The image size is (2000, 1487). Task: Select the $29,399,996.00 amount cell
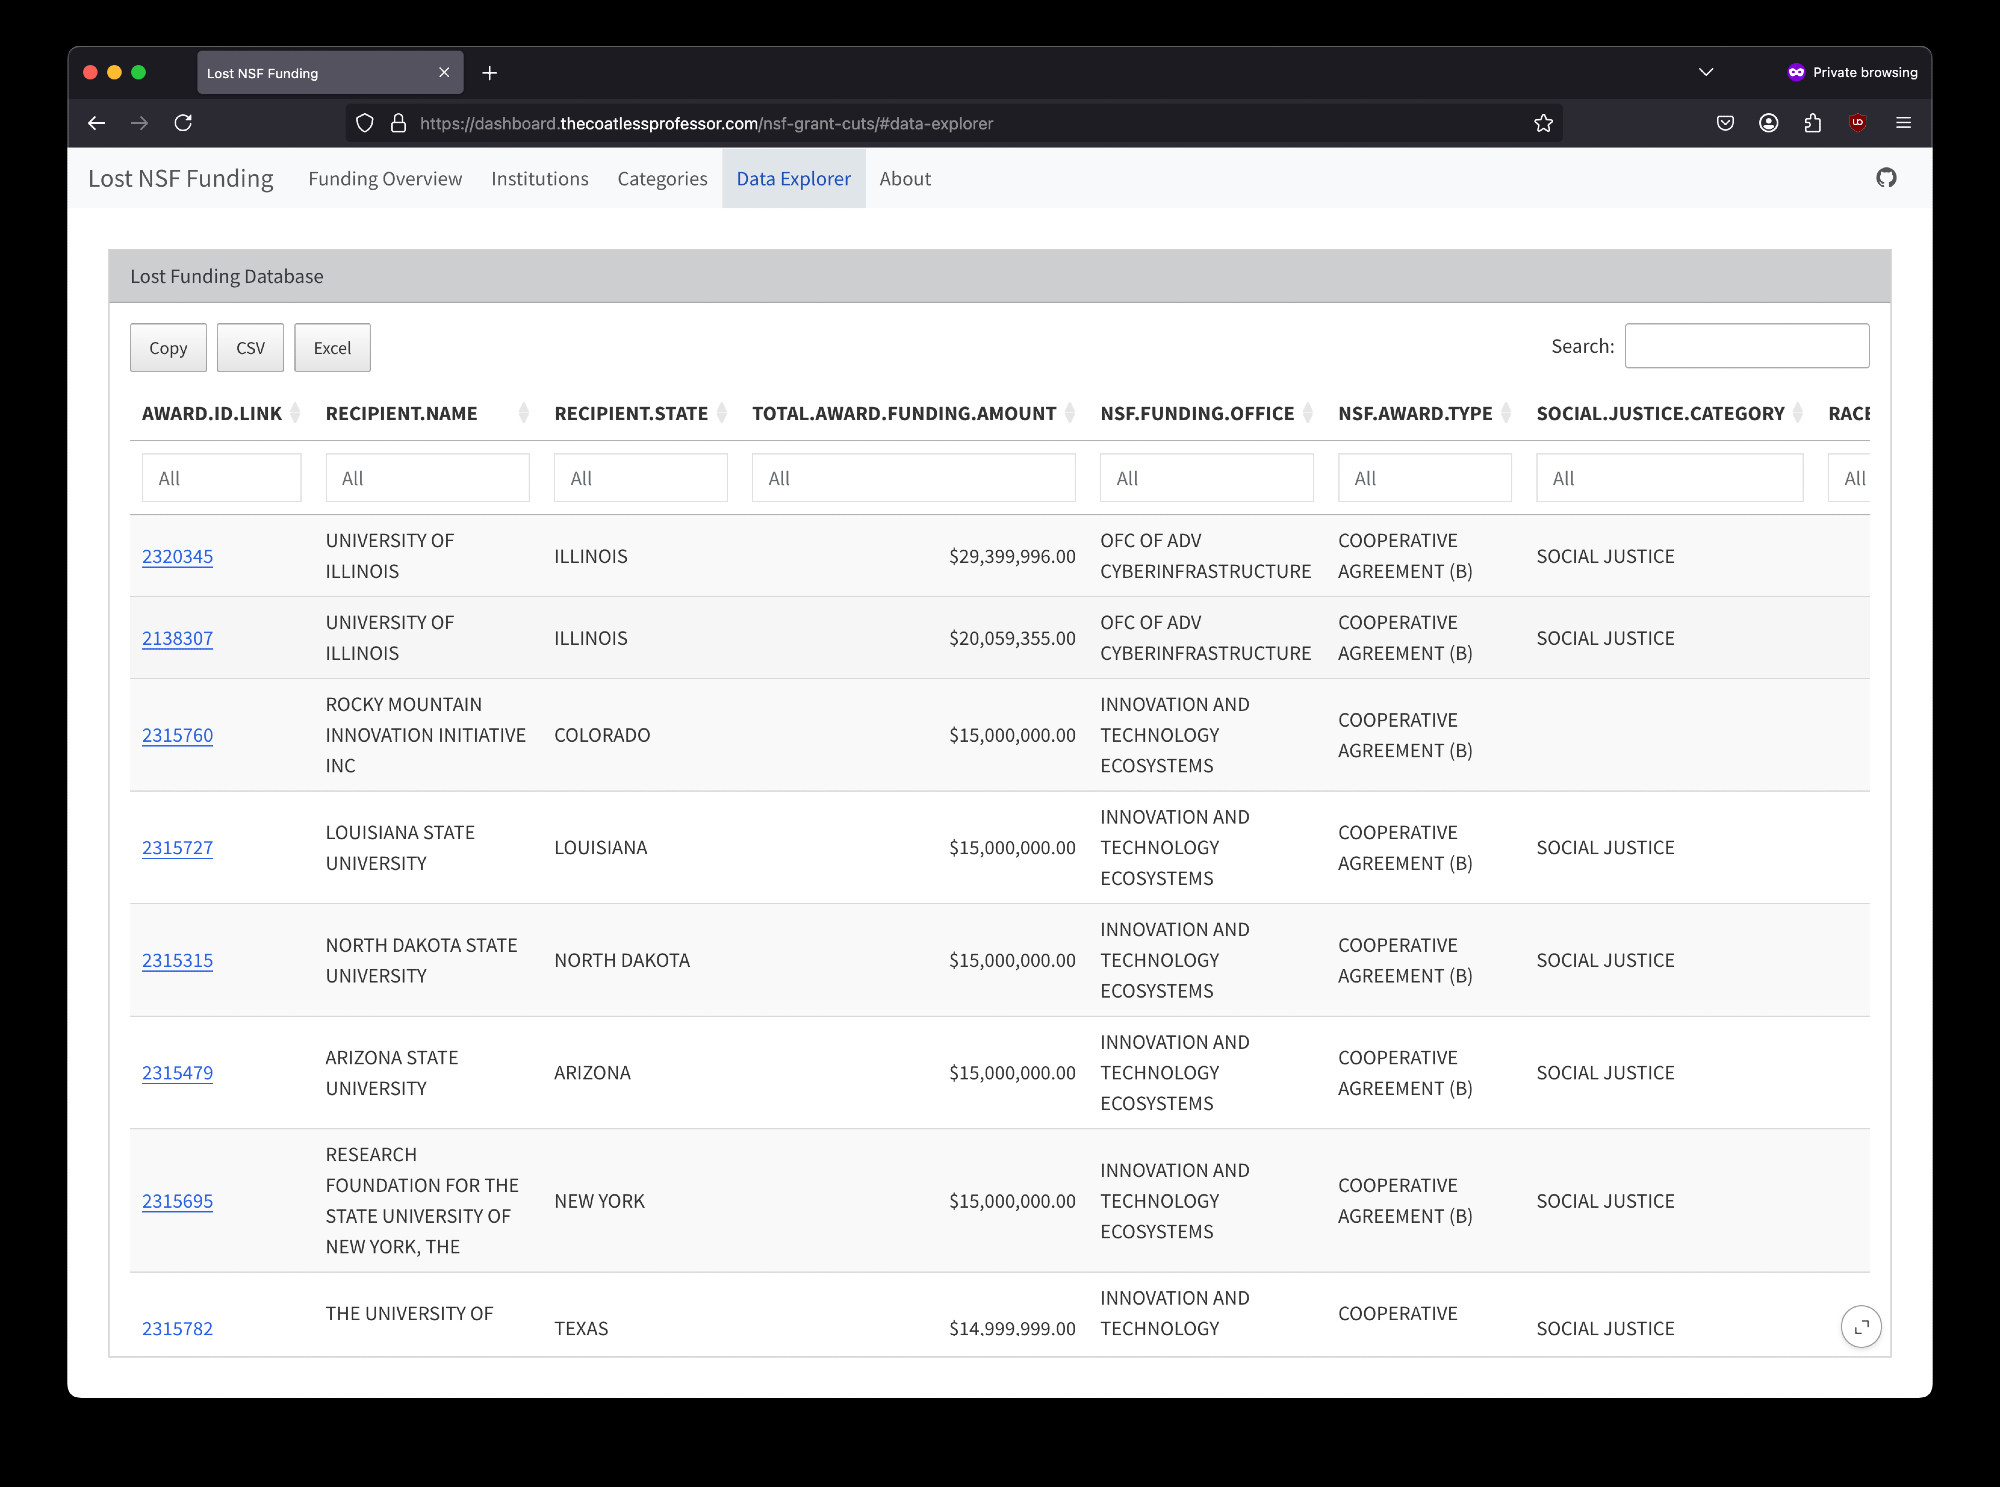click(1012, 556)
